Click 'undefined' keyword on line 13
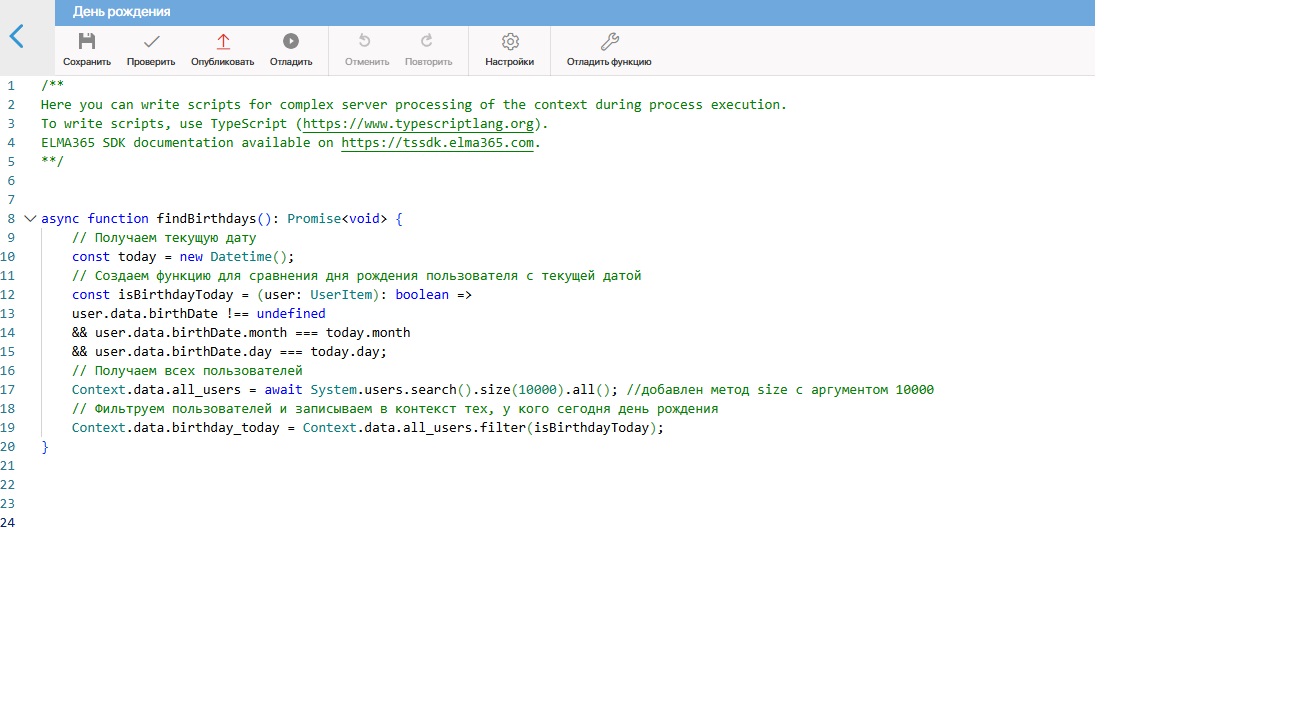Screen dimensions: 1315x725 coord(291,314)
